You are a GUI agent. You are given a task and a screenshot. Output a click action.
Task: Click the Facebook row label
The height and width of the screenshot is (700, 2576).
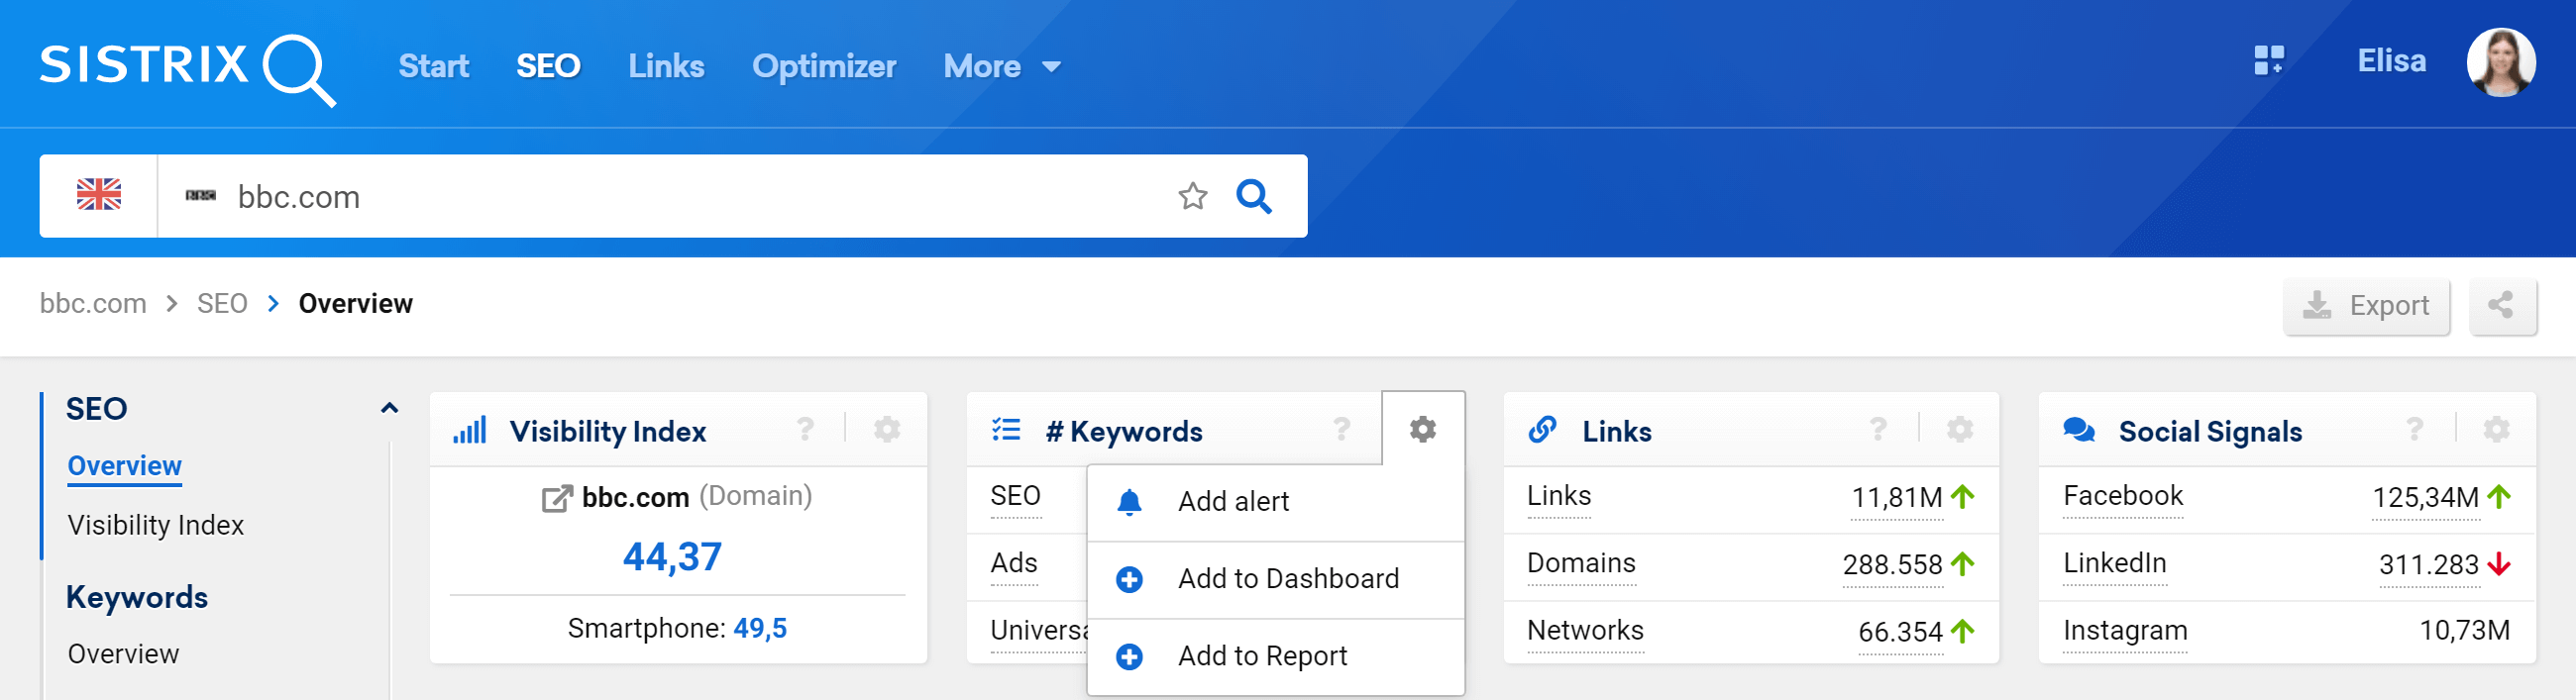(x=2123, y=496)
